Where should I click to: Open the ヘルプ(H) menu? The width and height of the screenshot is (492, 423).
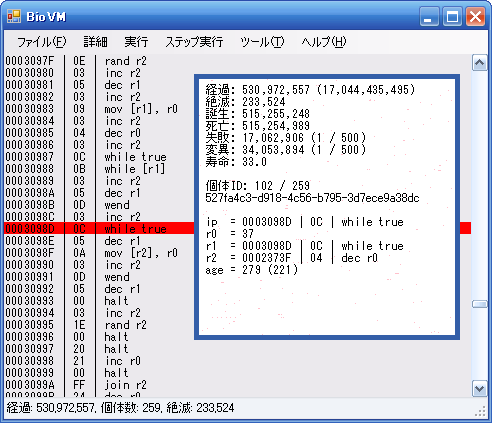324,42
